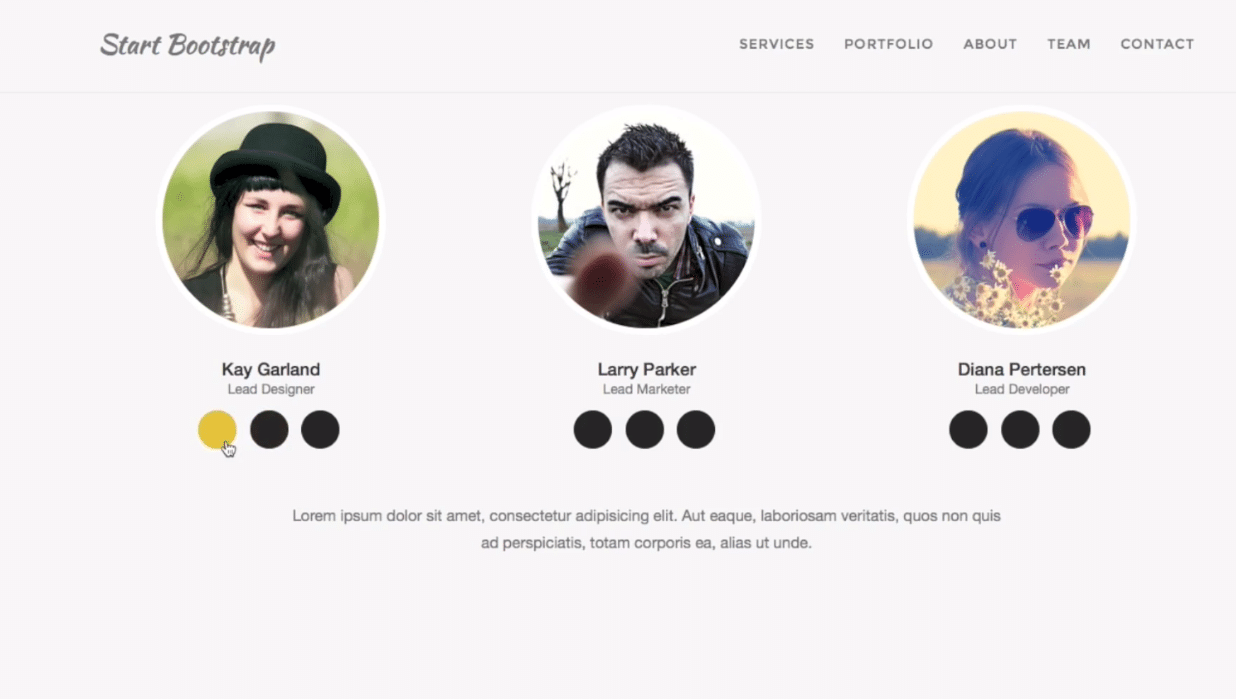Open the Services nav item
The image size is (1236, 699).
point(777,44)
